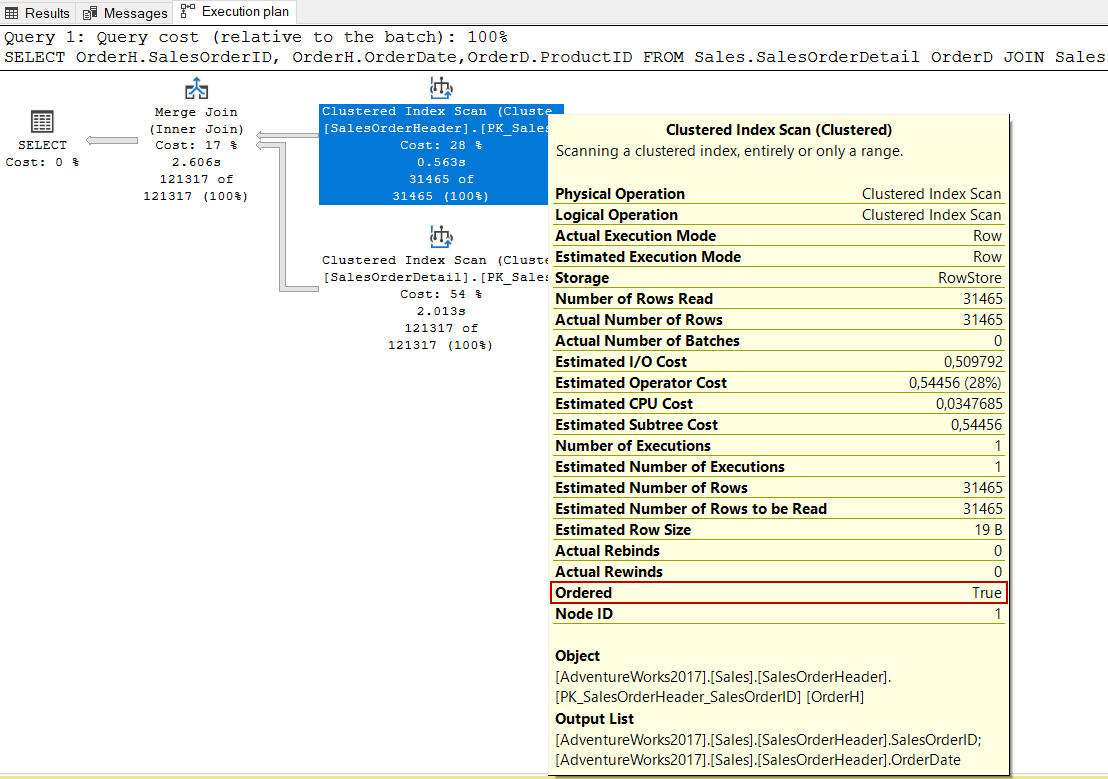Screen dimensions: 1108x779
Task: Click the Merge Join 2.606s timing text
Action: tap(196, 162)
